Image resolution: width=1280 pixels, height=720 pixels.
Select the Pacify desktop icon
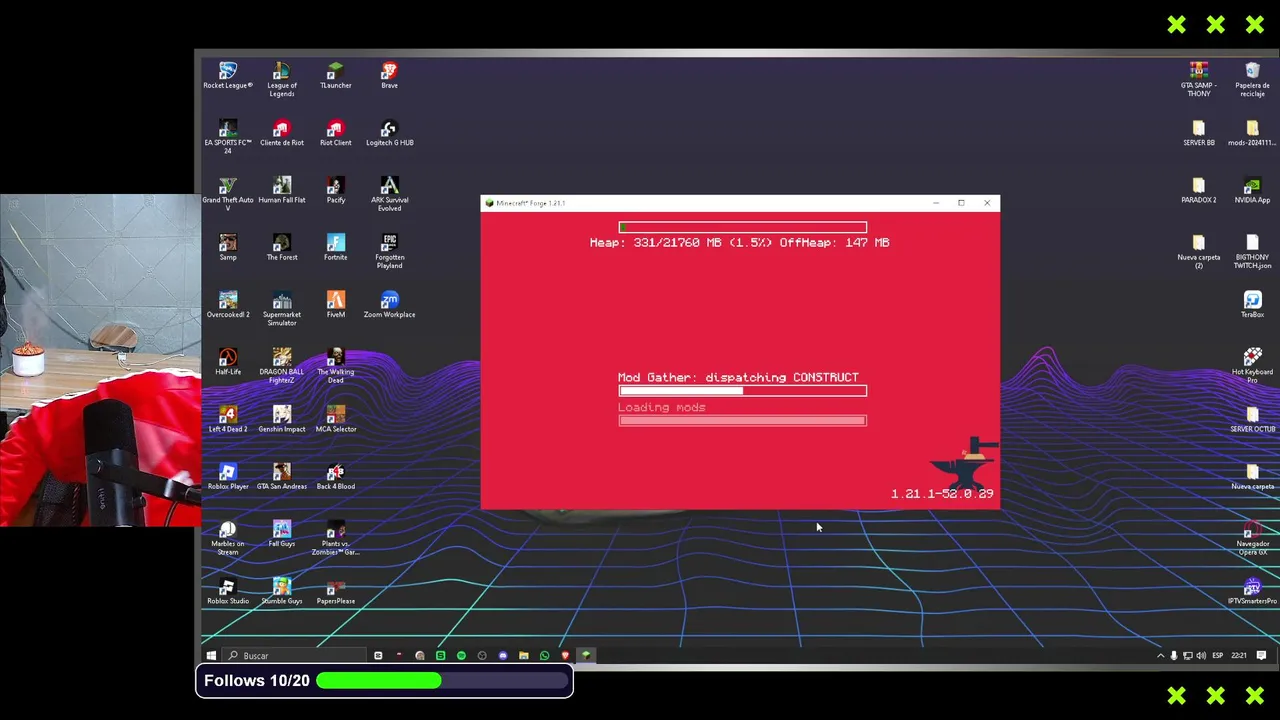coord(336,190)
